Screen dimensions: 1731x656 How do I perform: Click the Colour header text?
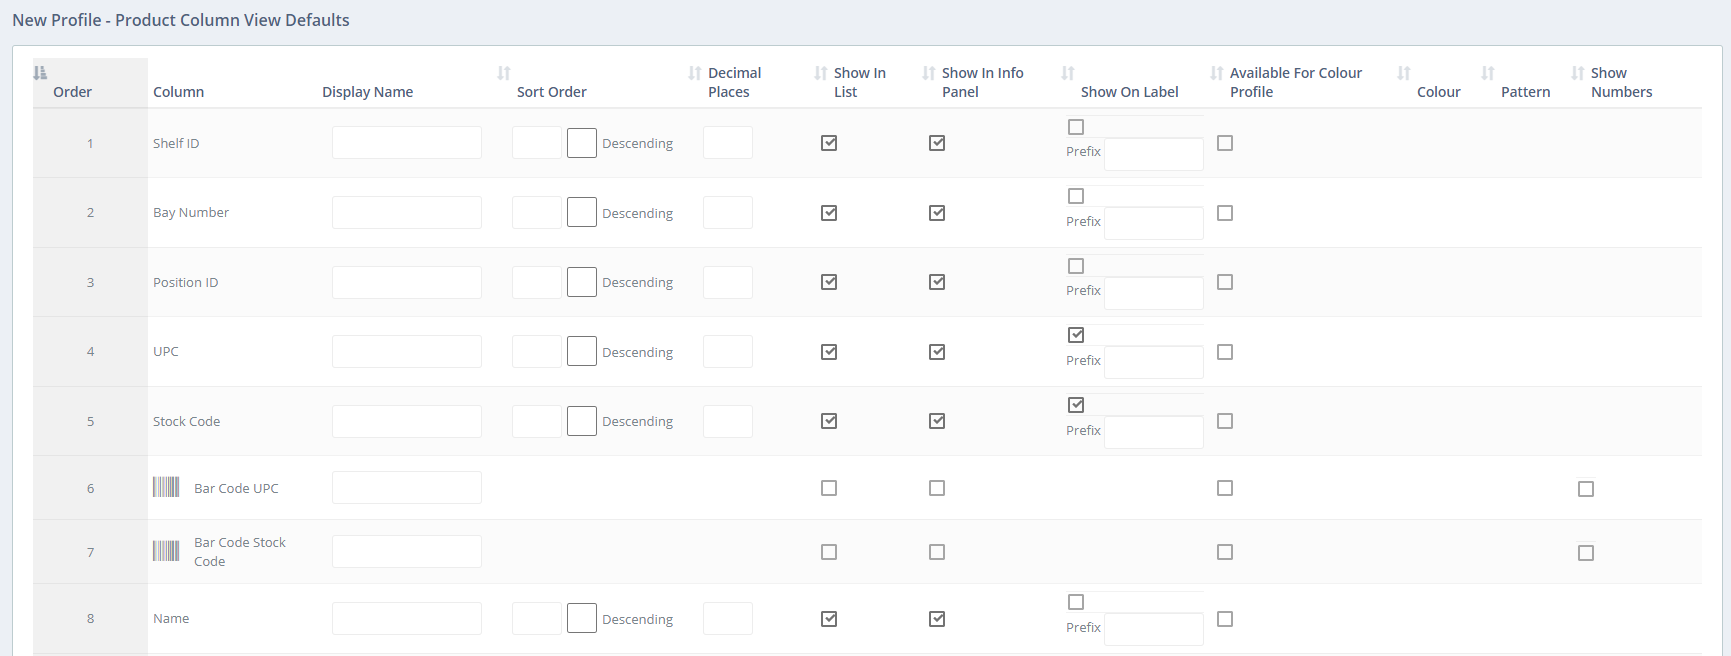click(1438, 92)
